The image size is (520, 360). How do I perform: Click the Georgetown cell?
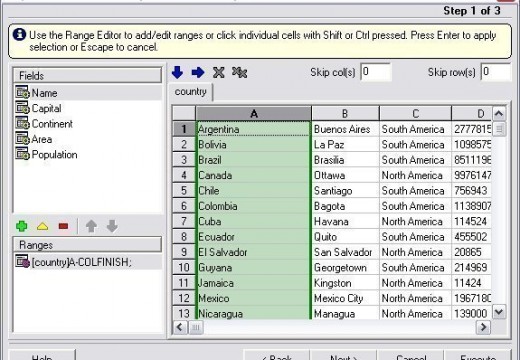pos(345,267)
